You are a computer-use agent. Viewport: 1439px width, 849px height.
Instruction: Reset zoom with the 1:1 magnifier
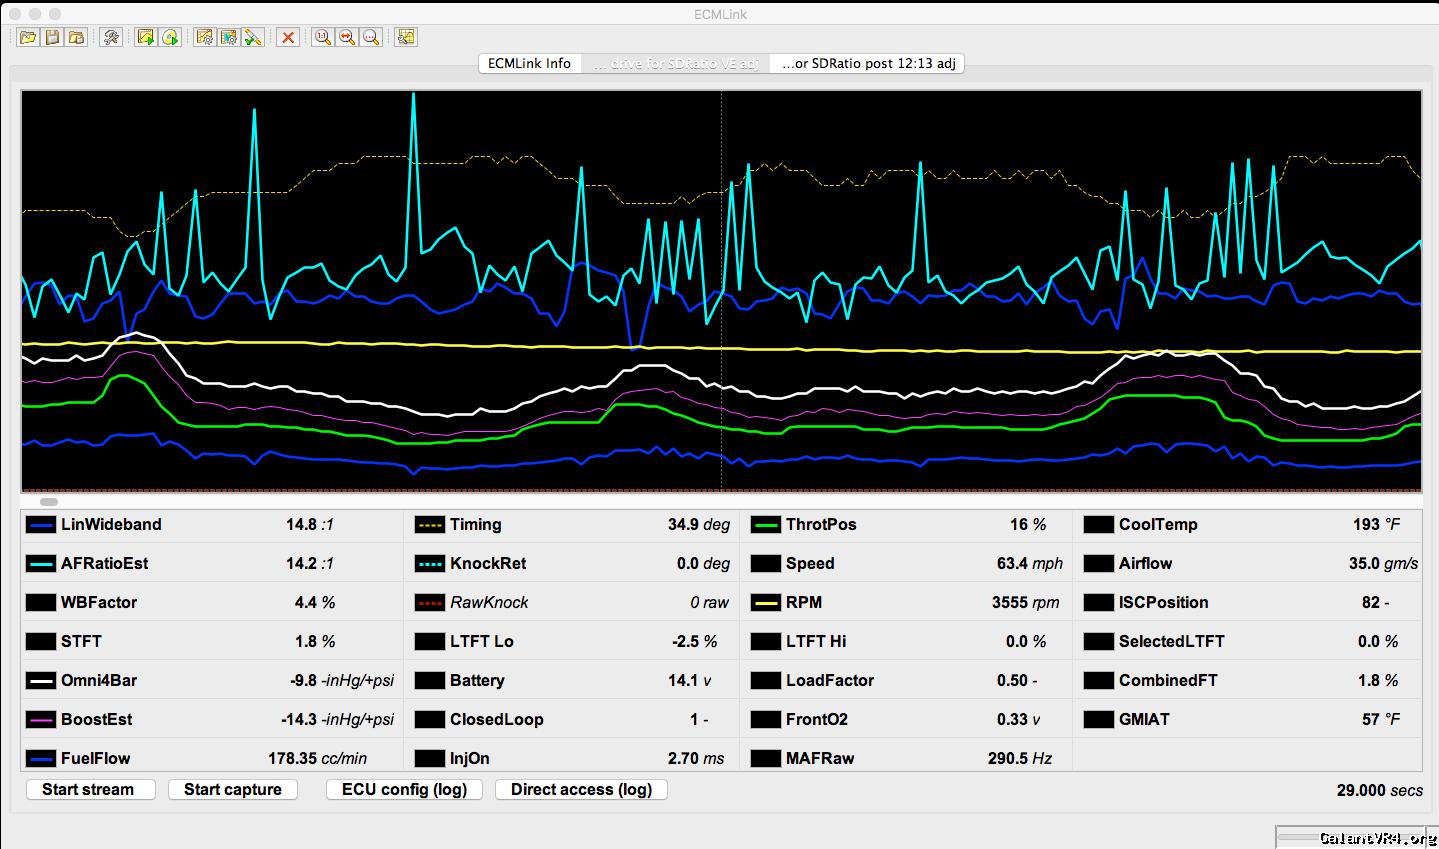click(x=322, y=37)
